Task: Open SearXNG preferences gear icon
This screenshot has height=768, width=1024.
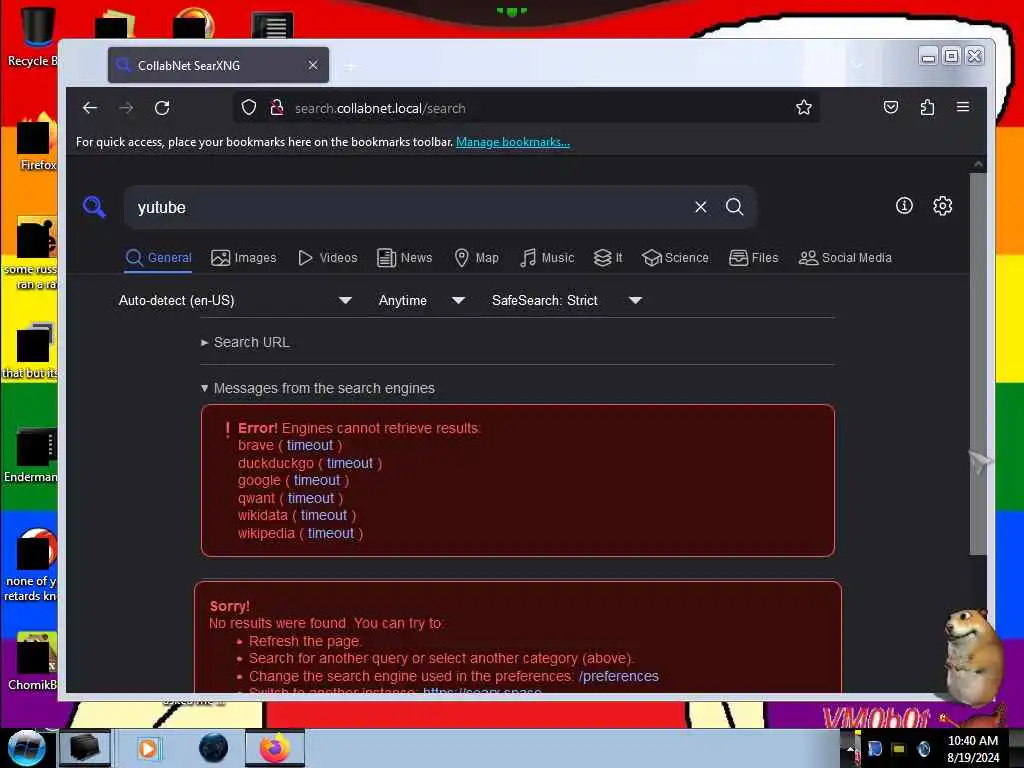Action: pos(942,206)
